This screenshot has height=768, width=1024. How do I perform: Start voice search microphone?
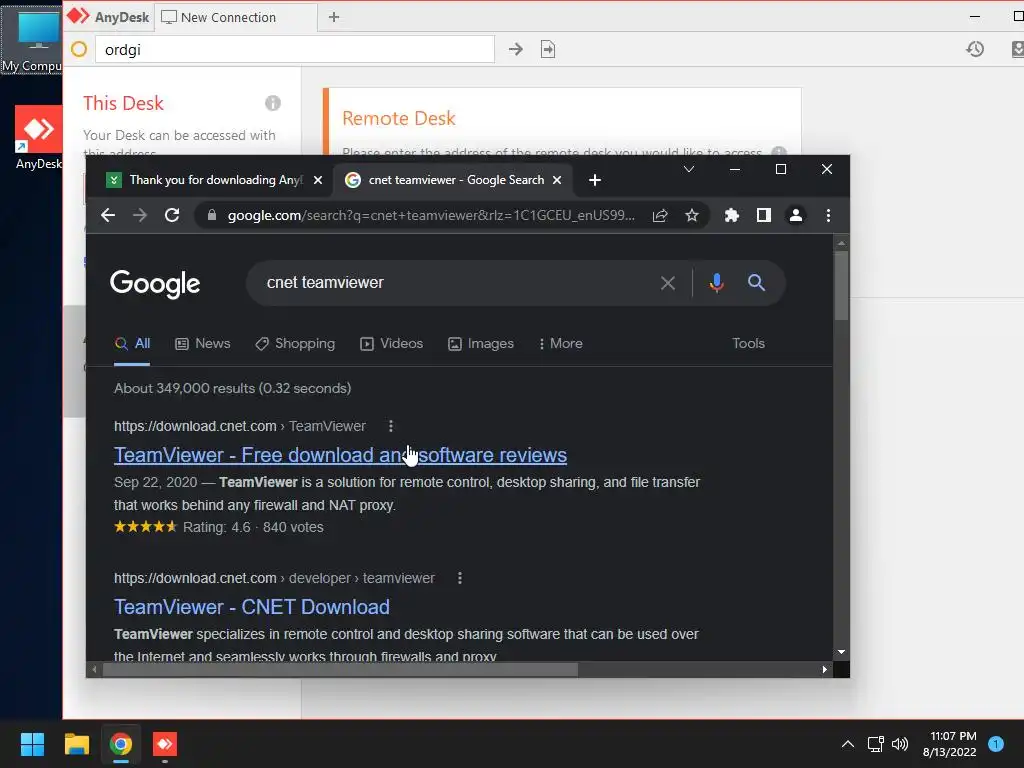(x=716, y=283)
